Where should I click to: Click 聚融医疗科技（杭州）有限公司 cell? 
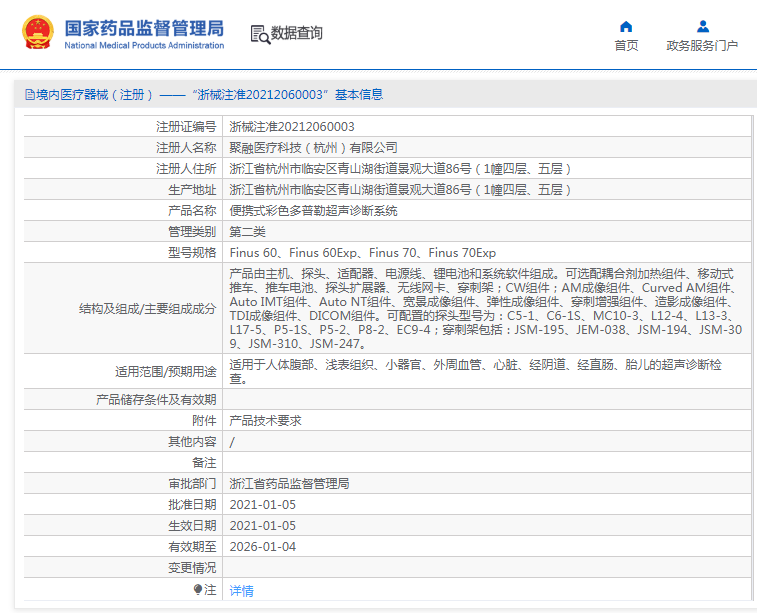click(x=313, y=148)
